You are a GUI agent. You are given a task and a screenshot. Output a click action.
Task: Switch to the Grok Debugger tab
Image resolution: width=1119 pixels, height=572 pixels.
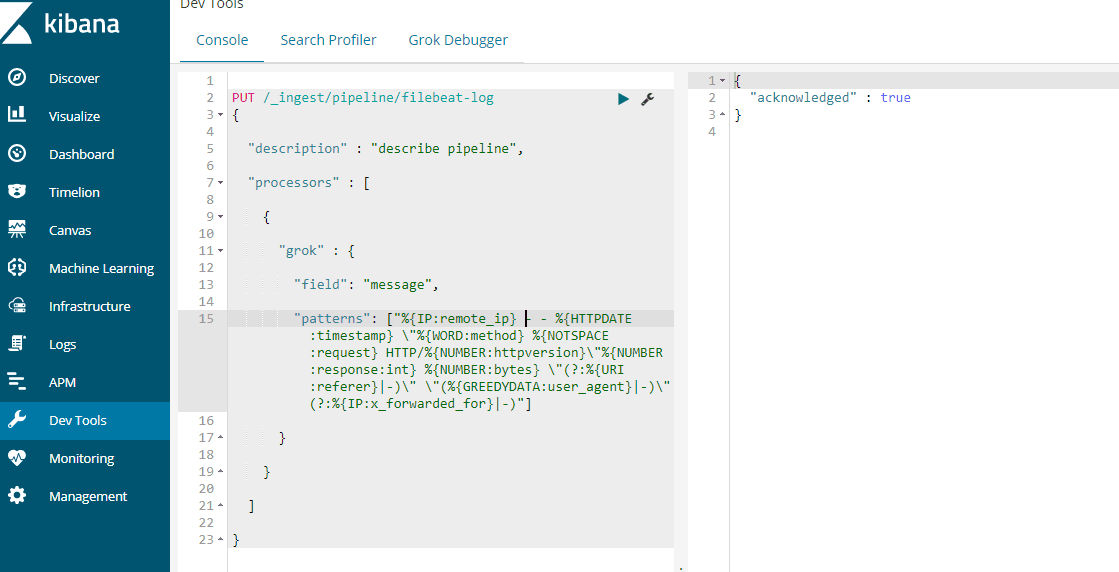pos(458,40)
